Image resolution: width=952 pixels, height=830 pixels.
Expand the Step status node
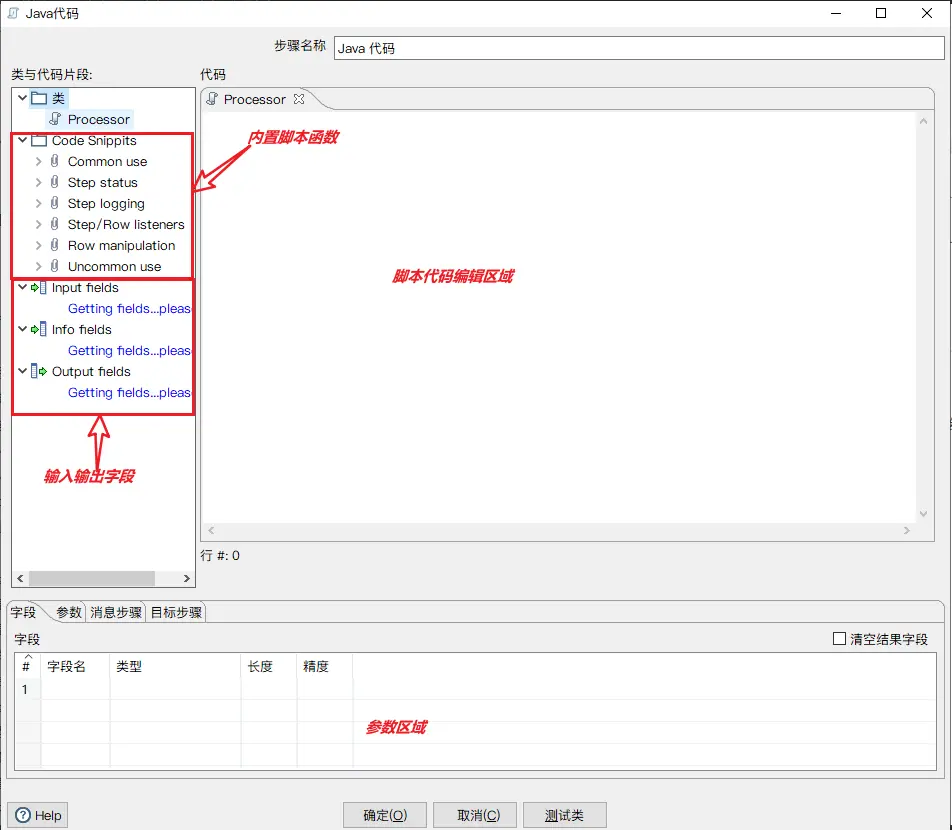pos(38,182)
